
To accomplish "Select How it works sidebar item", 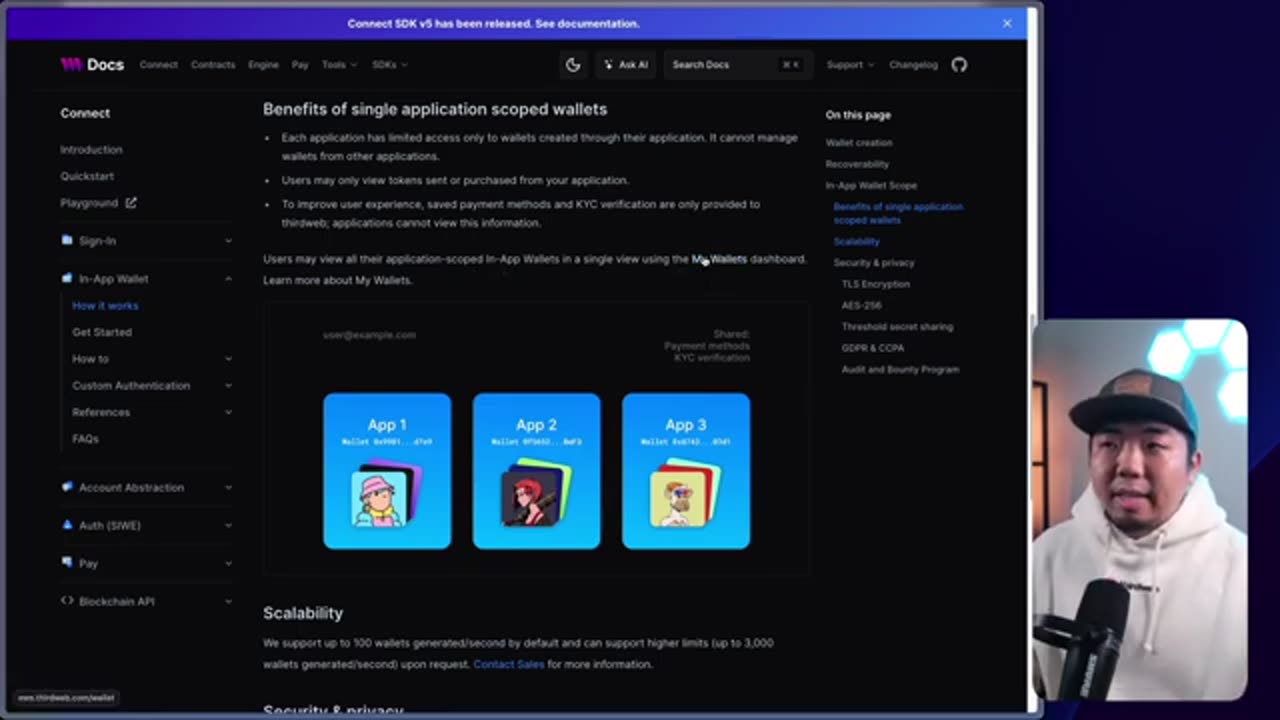I will (105, 305).
